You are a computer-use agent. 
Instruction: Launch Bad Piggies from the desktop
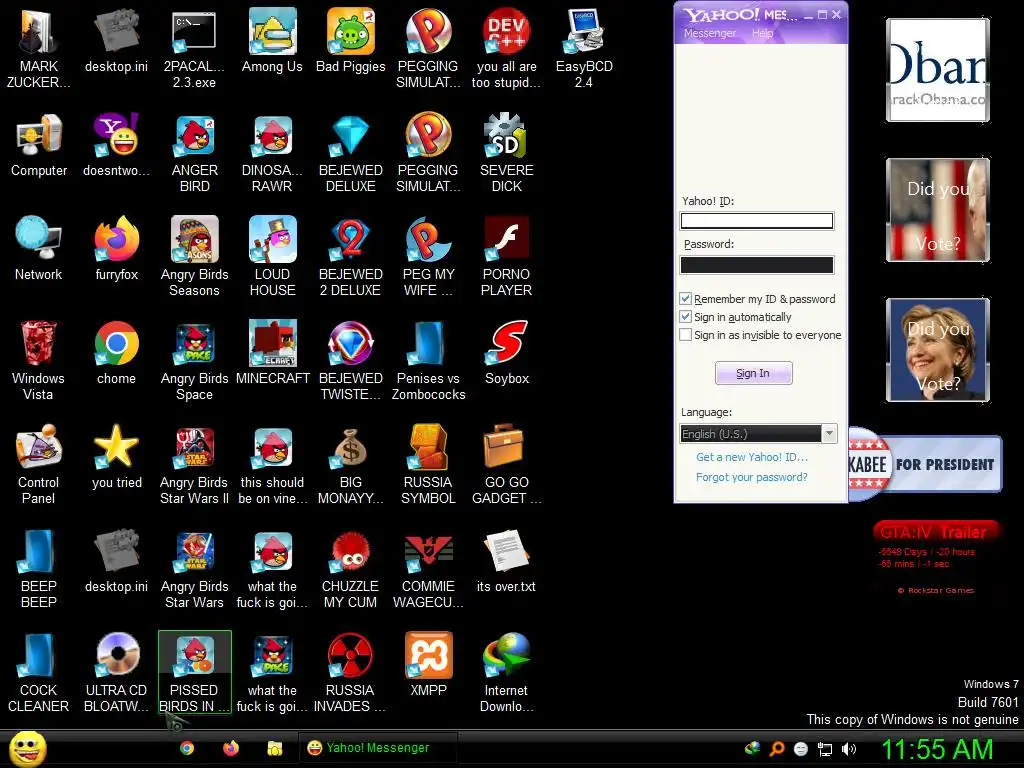[351, 42]
